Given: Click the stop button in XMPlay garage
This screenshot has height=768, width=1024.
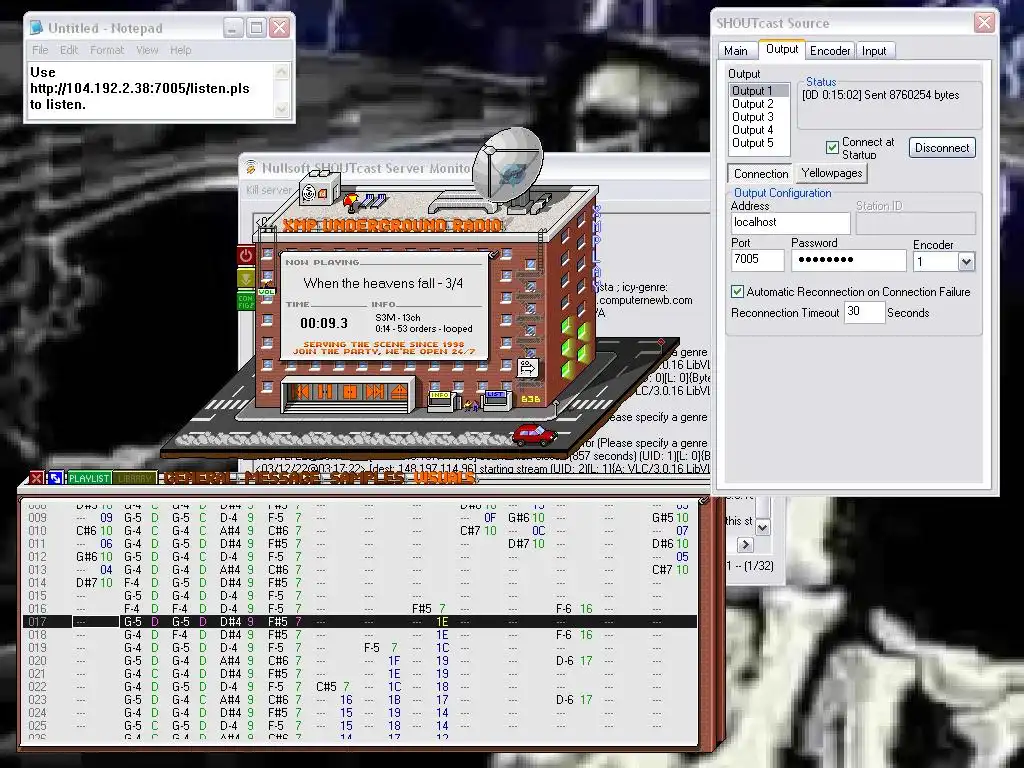Looking at the screenshot, I should 350,392.
